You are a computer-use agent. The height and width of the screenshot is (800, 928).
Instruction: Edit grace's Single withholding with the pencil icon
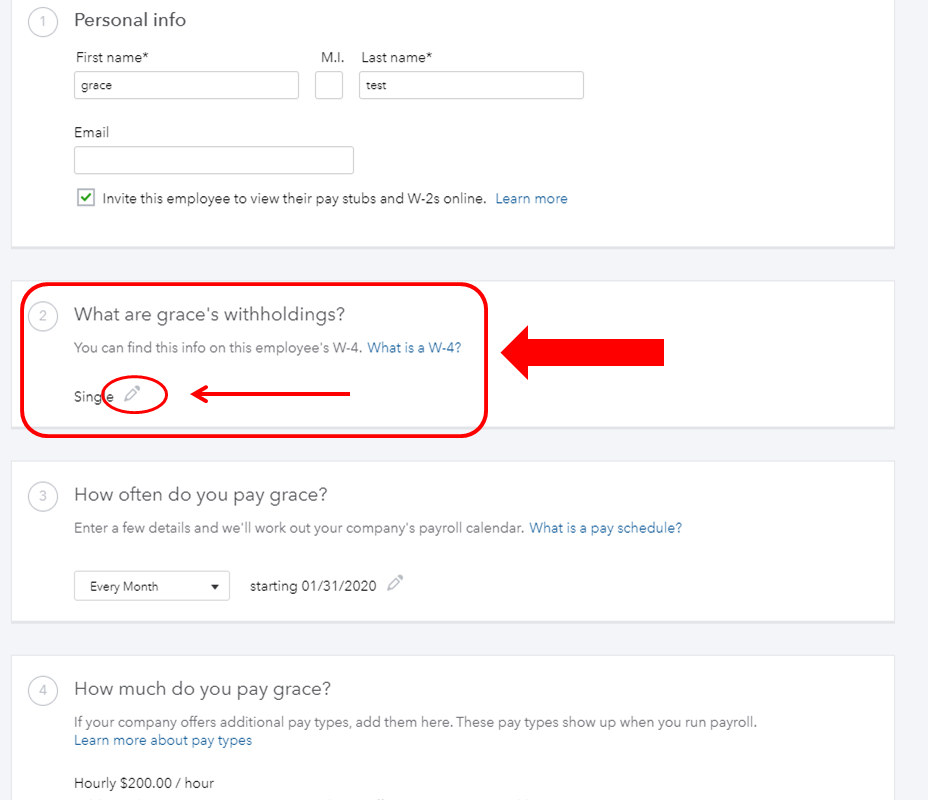pyautogui.click(x=132, y=395)
